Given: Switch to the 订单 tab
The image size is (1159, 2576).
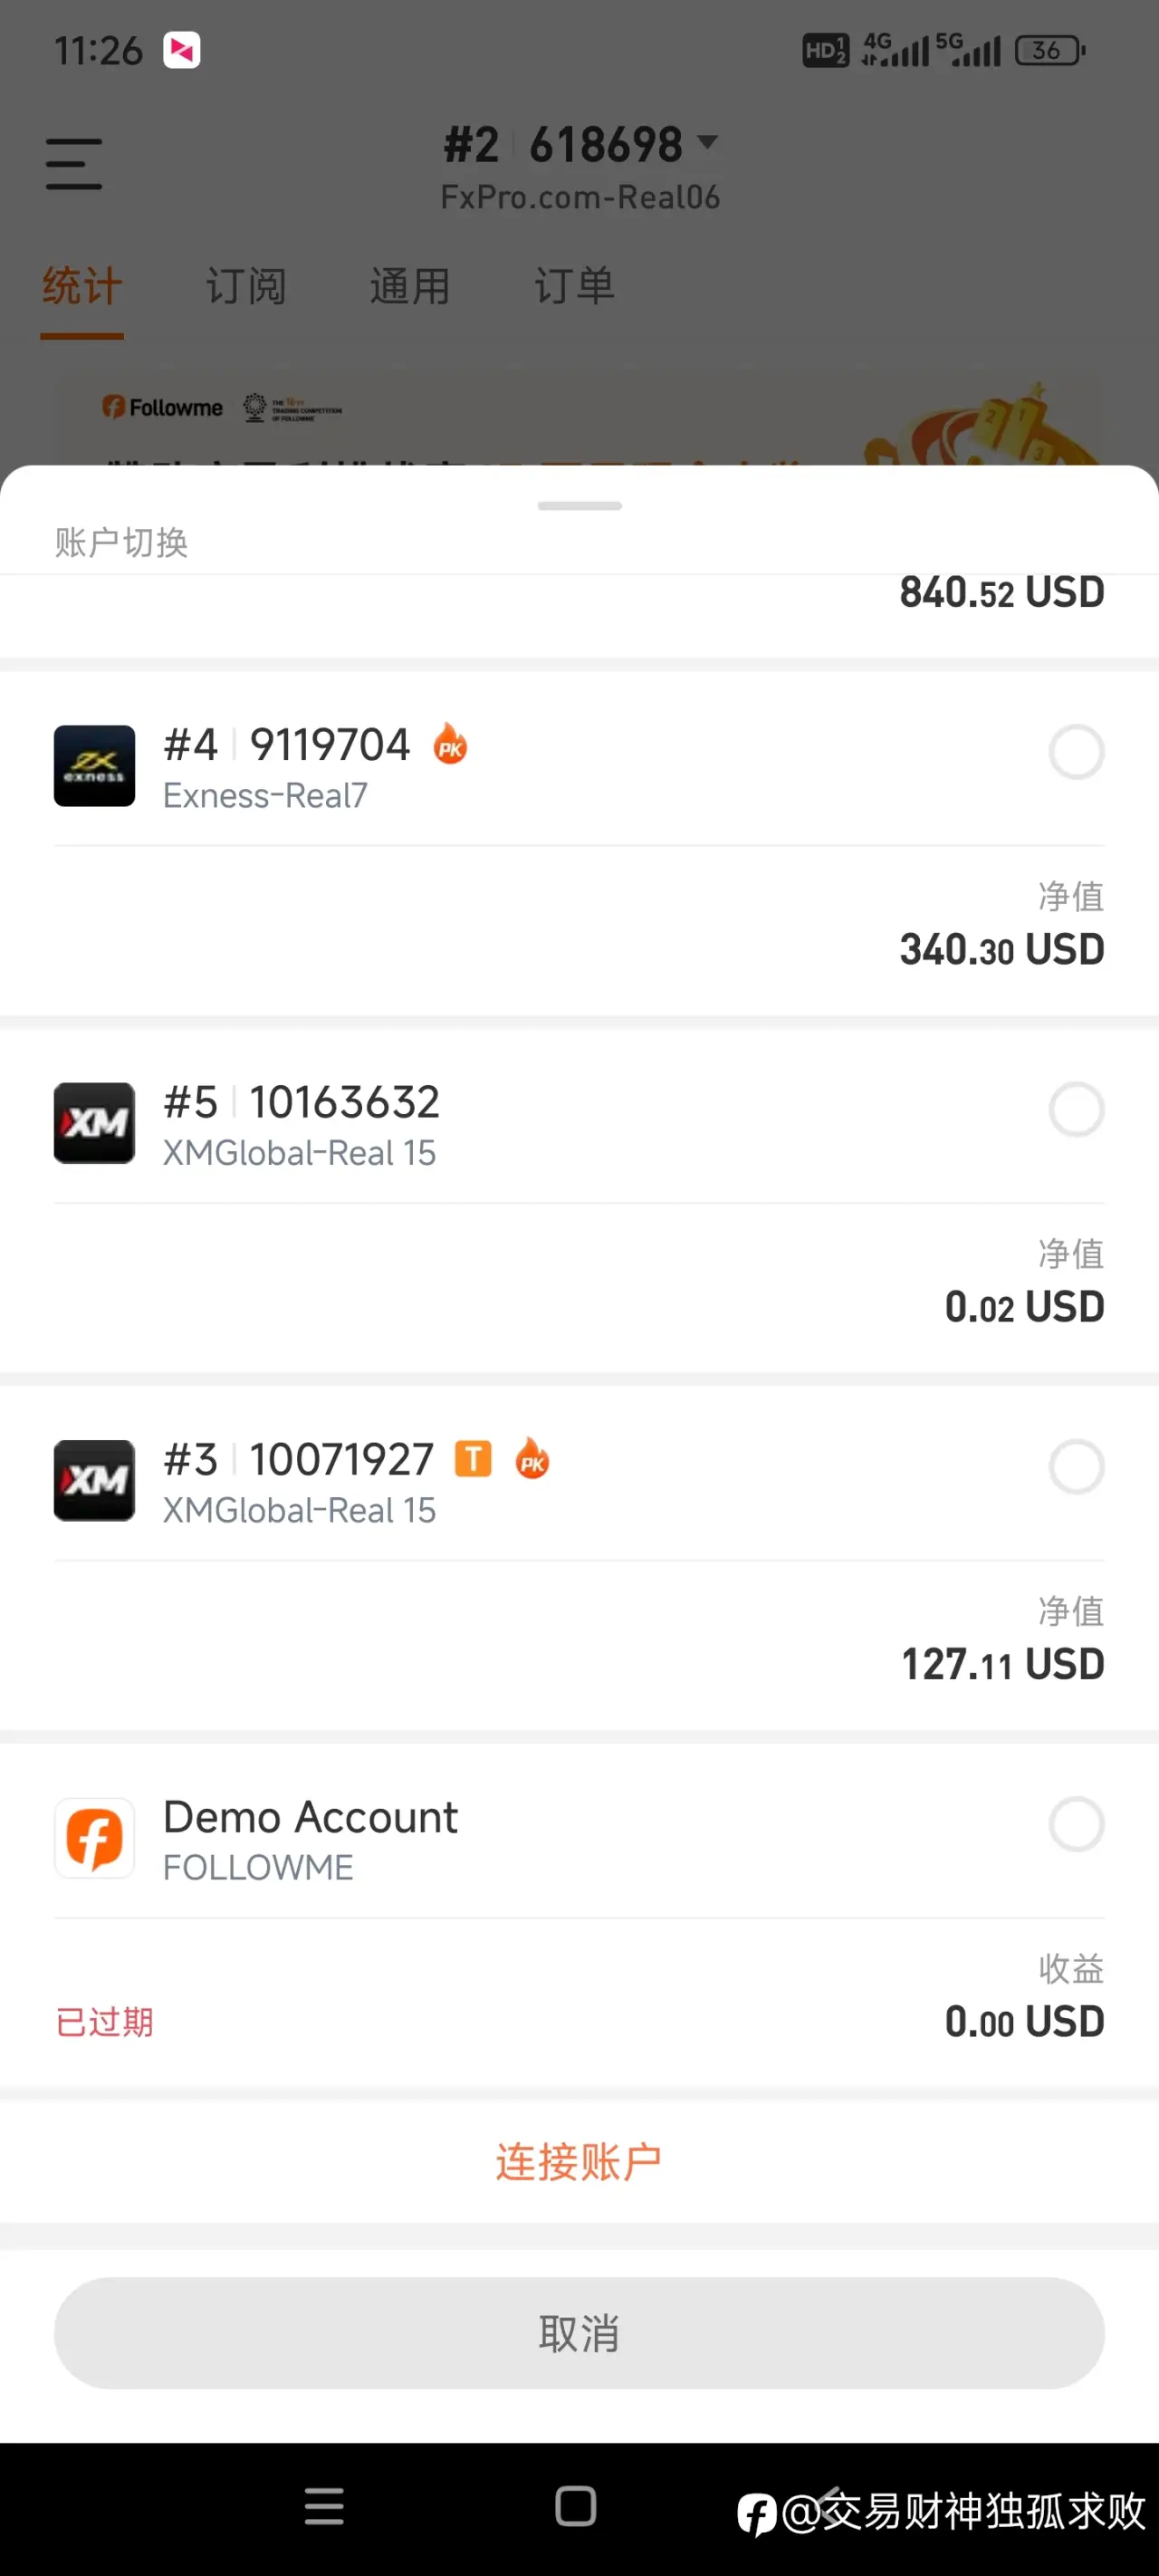Looking at the screenshot, I should point(574,287).
